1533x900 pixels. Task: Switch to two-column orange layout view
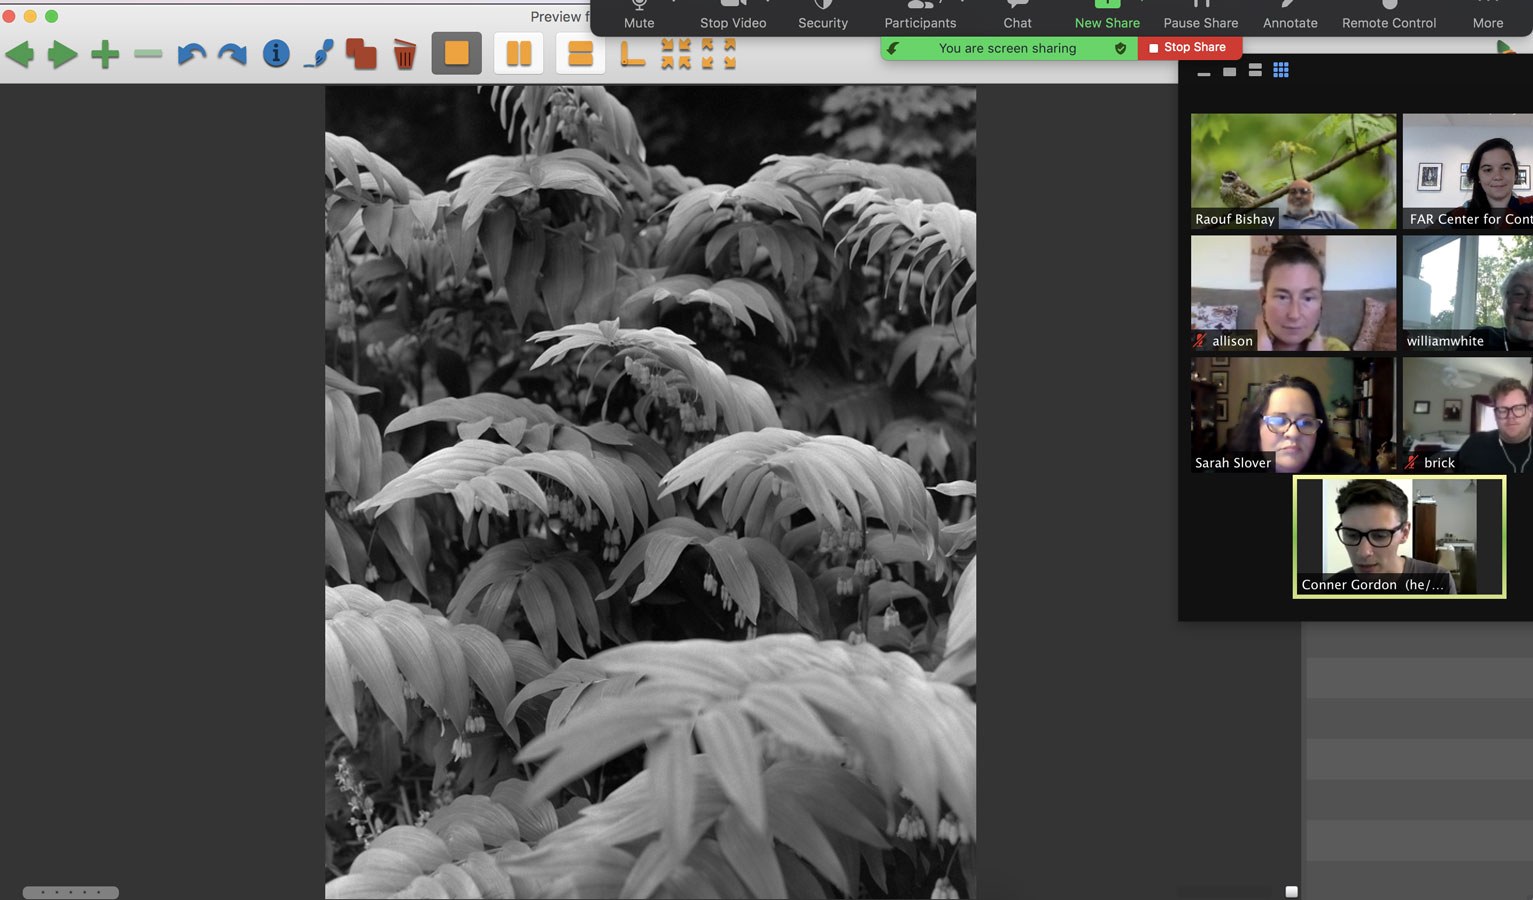coord(518,54)
